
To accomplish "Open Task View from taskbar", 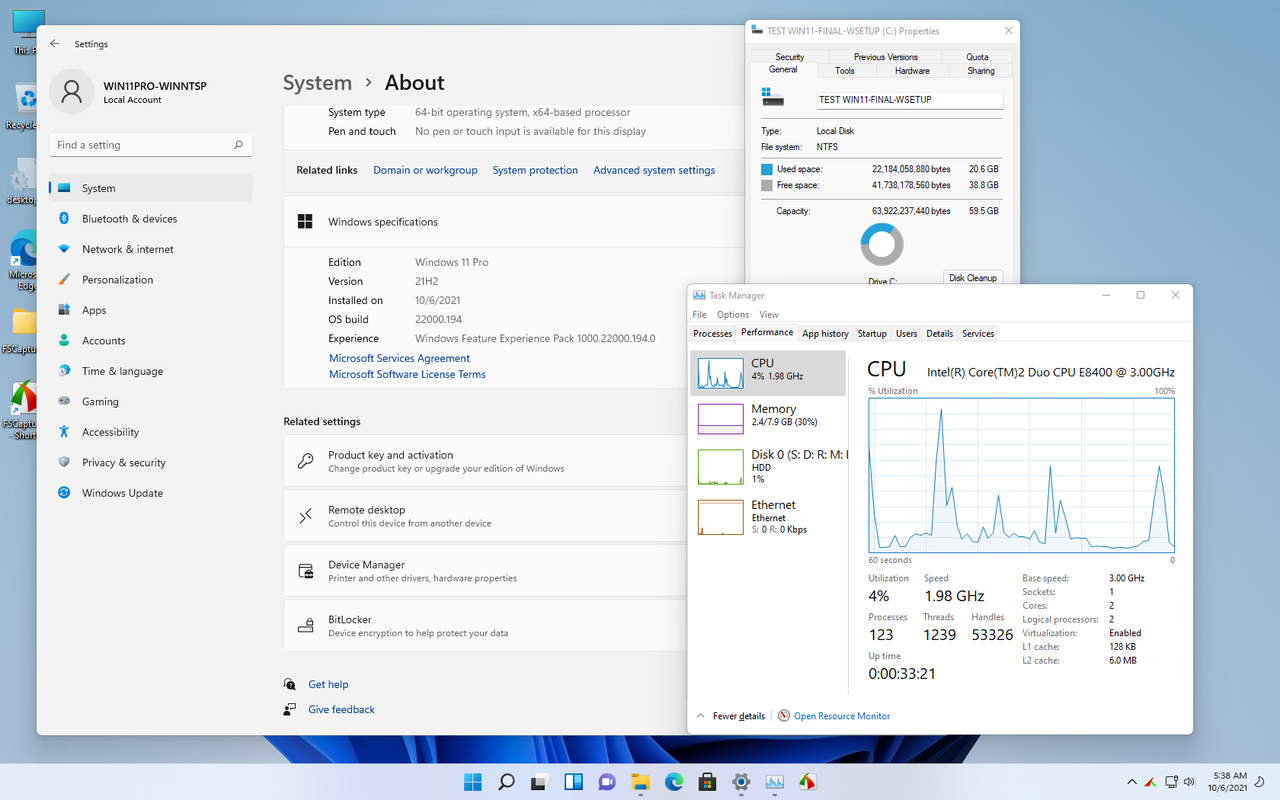I will click(x=539, y=781).
